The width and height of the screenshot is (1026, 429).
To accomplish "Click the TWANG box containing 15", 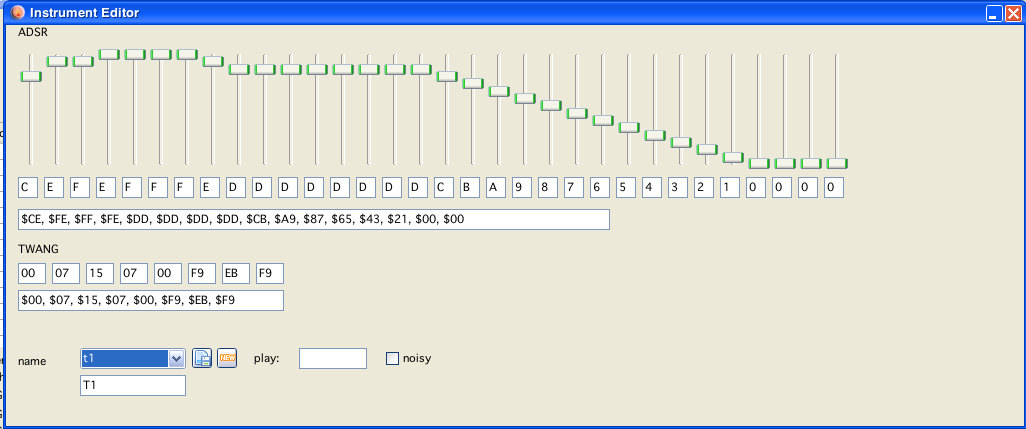I will click(x=100, y=273).
